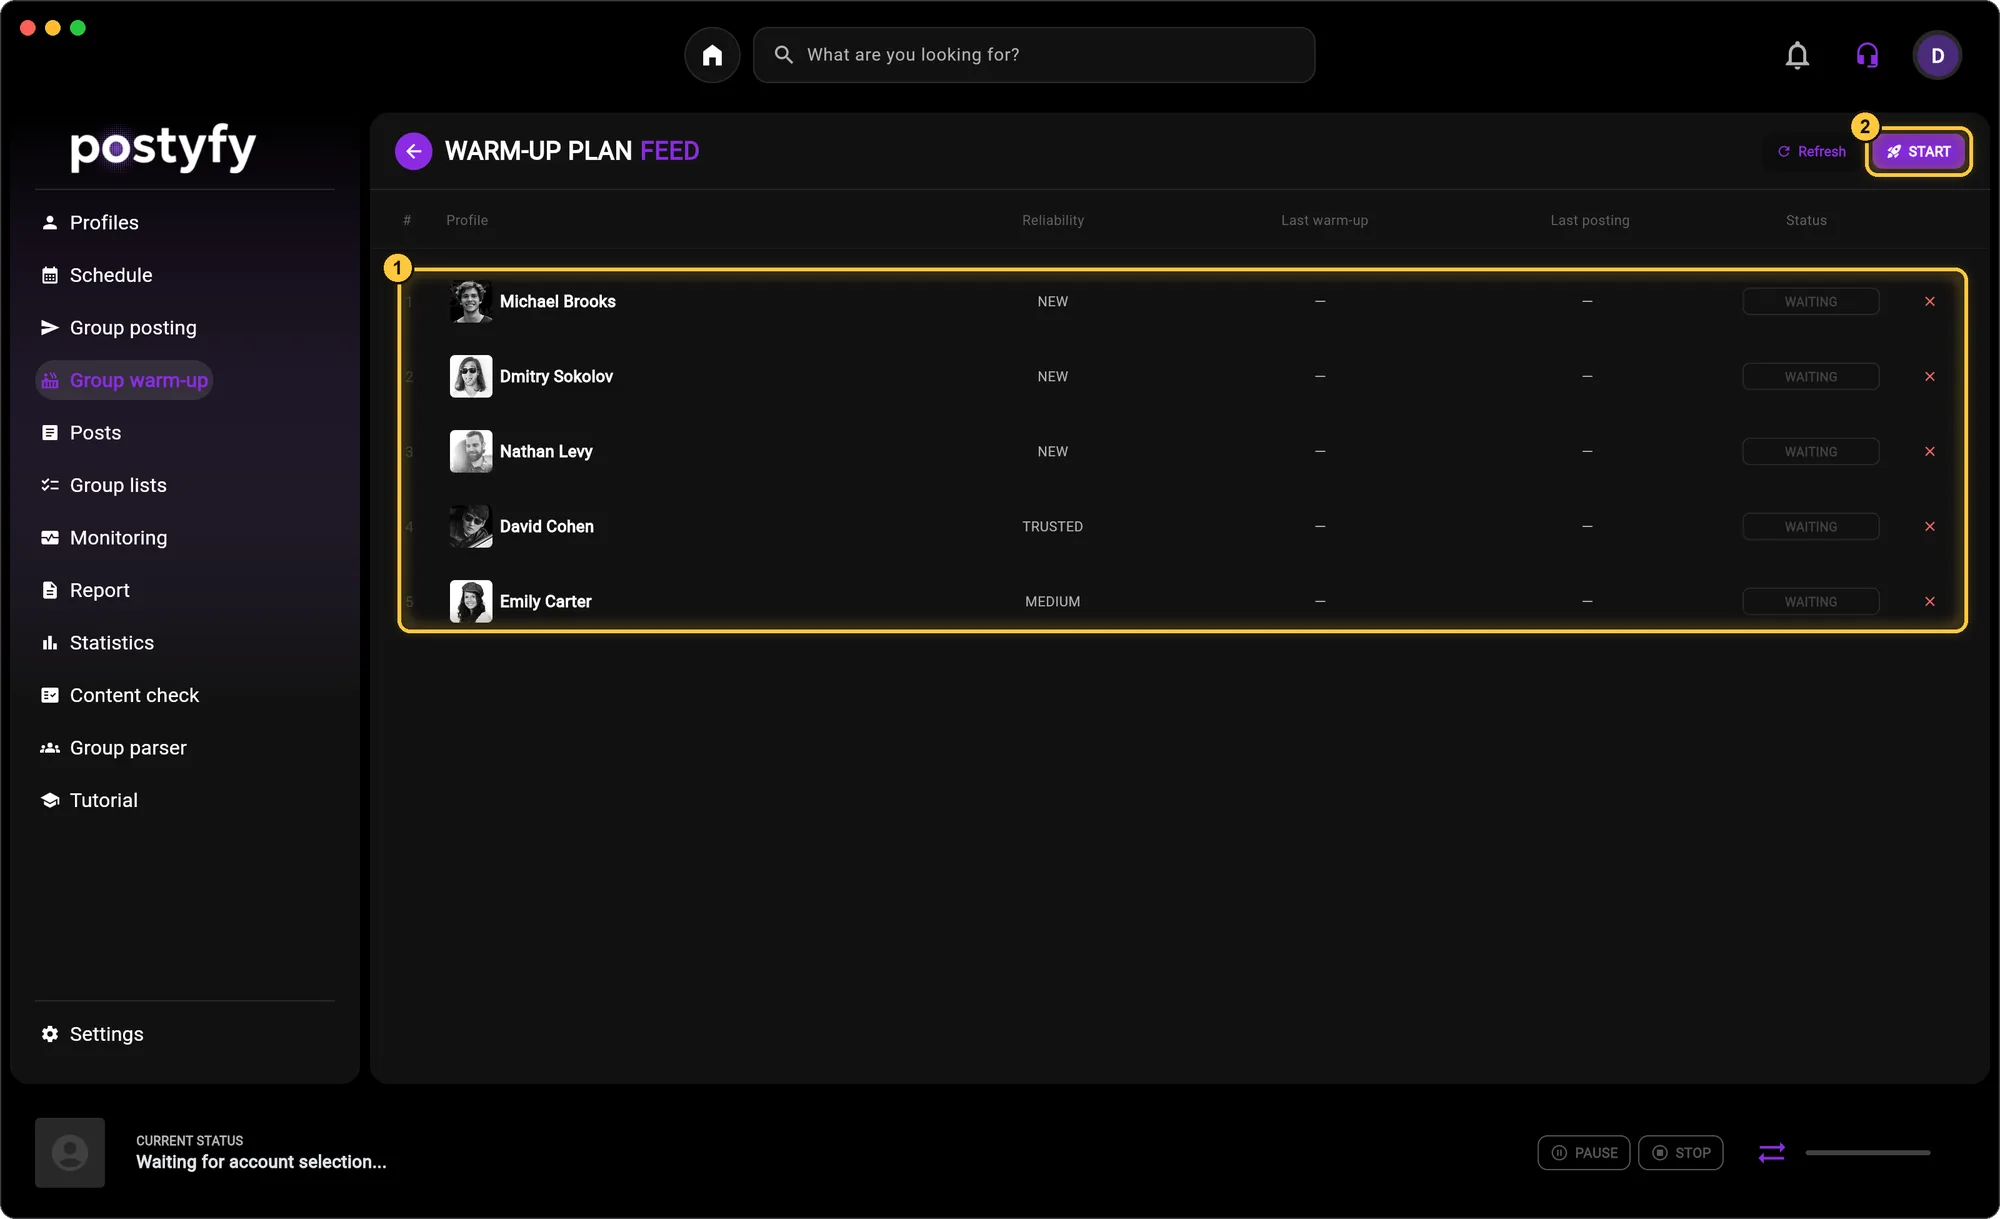Image resolution: width=2000 pixels, height=1219 pixels.
Task: Open the Profiles section
Action: 89,222
